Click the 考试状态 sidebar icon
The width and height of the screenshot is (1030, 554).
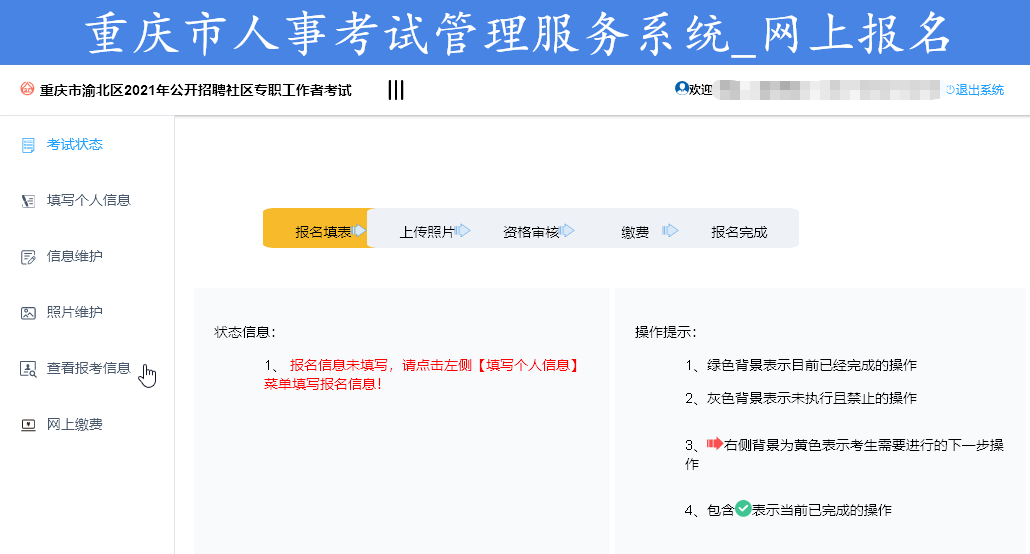pos(28,145)
